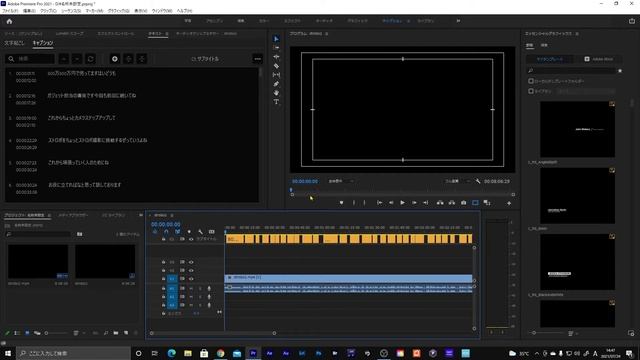Toggle Safe Margins button in Program monitor
Image resolution: width=640 pixels, height=360 pixels.
[475, 202]
